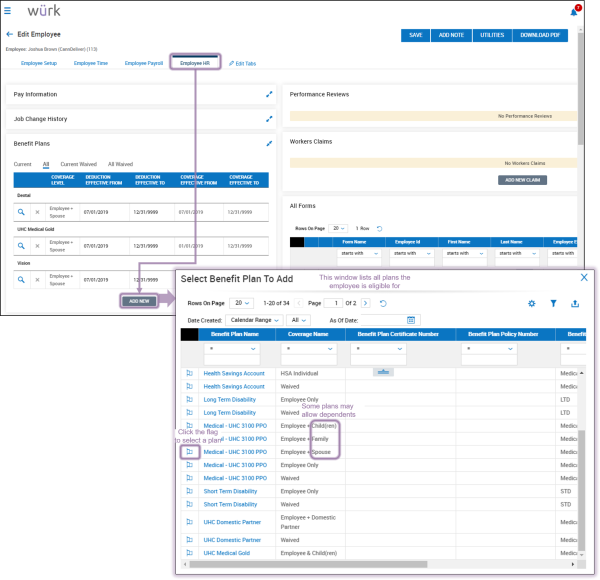Click ADD NEW under Benefit Plans
Viewport: 600px width, 580px height.
click(139, 301)
